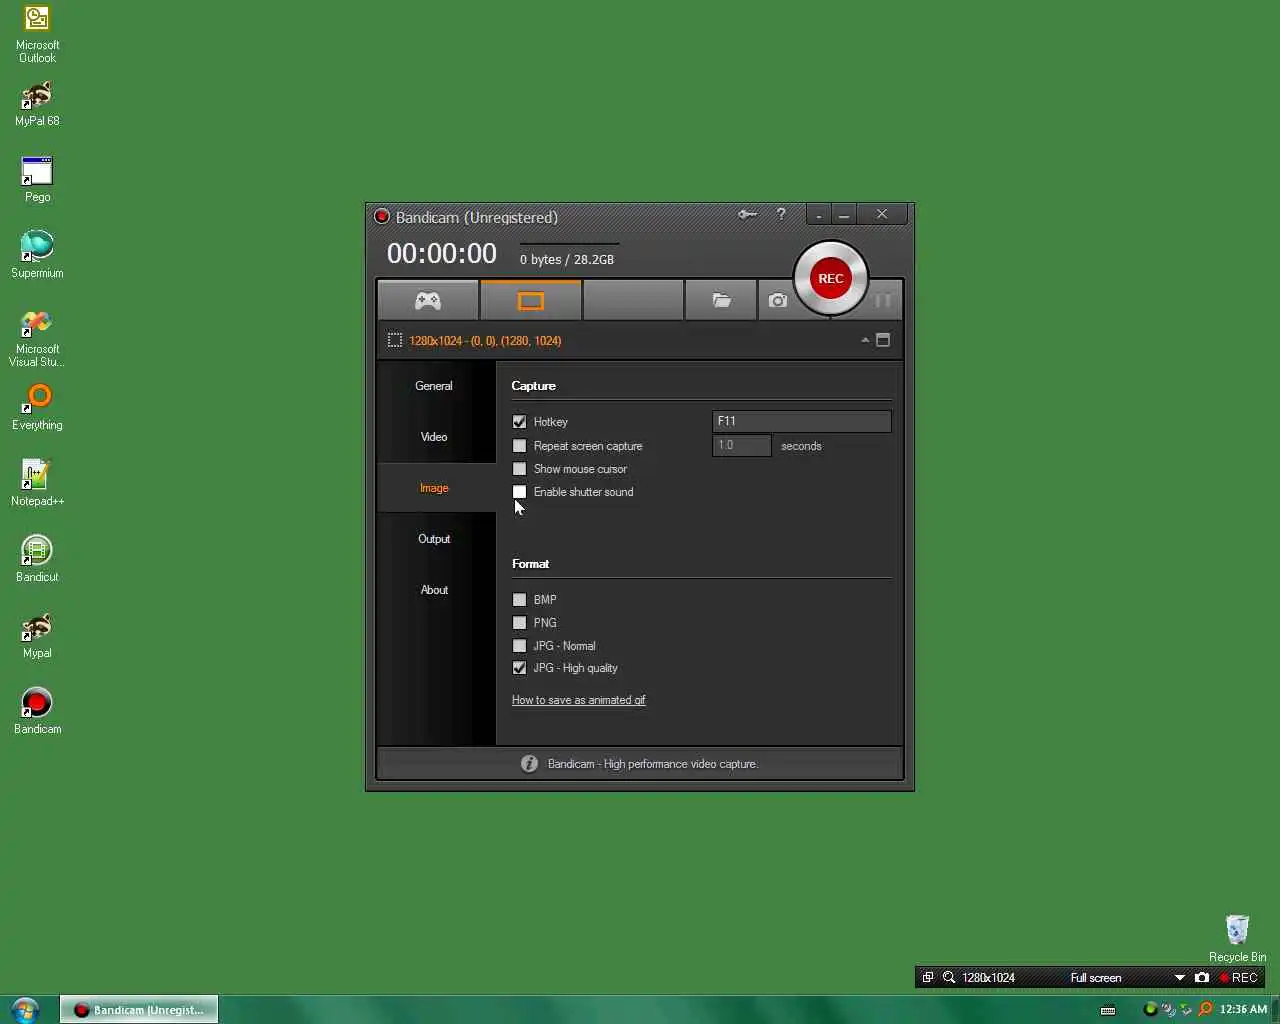Screen dimensions: 1280x1024
Task: Open Bandicam desktop shortcut
Action: coord(37,711)
